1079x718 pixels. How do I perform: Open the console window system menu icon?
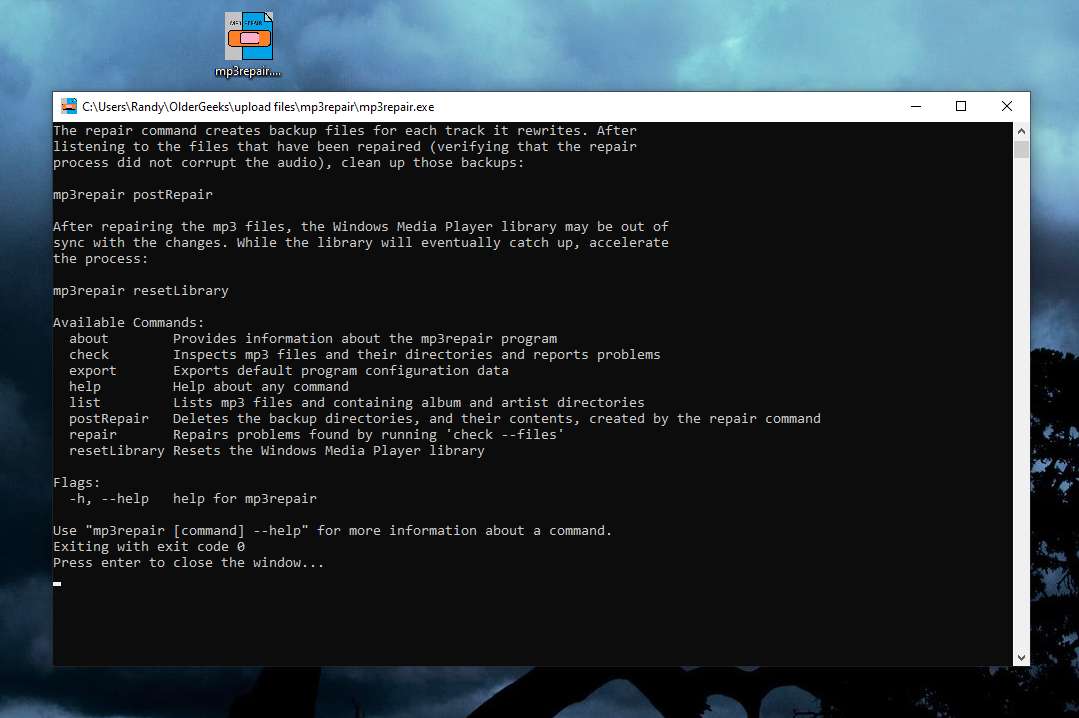point(69,107)
